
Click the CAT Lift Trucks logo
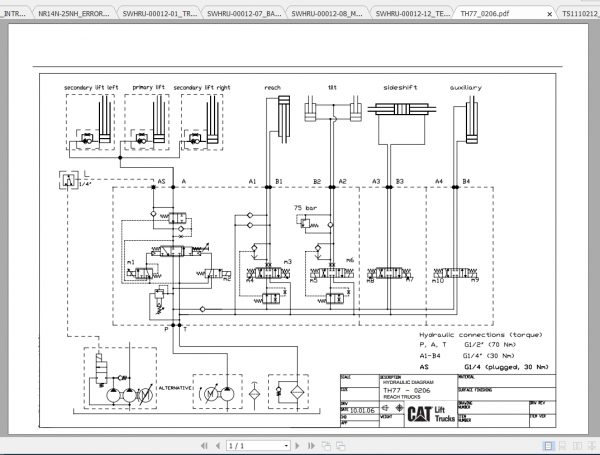coord(431,414)
